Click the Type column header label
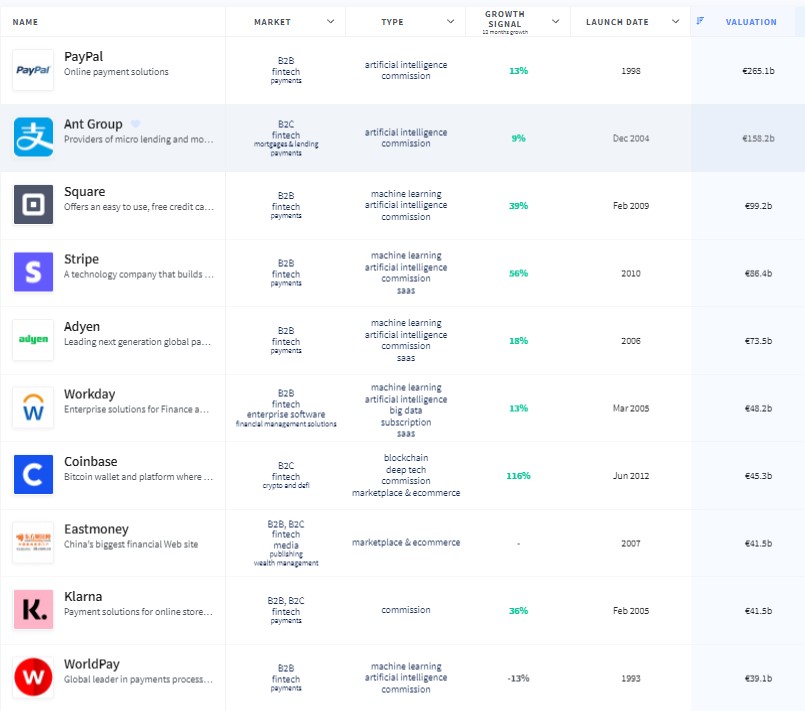 (392, 22)
